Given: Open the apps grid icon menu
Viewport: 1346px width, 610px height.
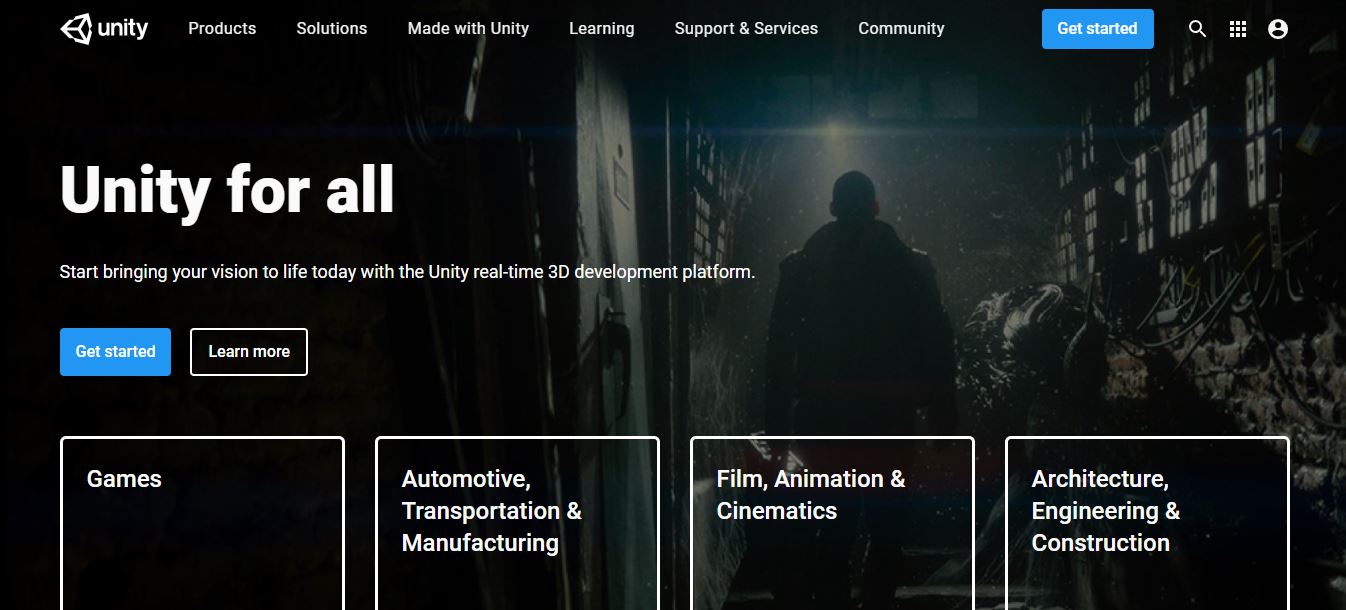Looking at the screenshot, I should click(1238, 29).
